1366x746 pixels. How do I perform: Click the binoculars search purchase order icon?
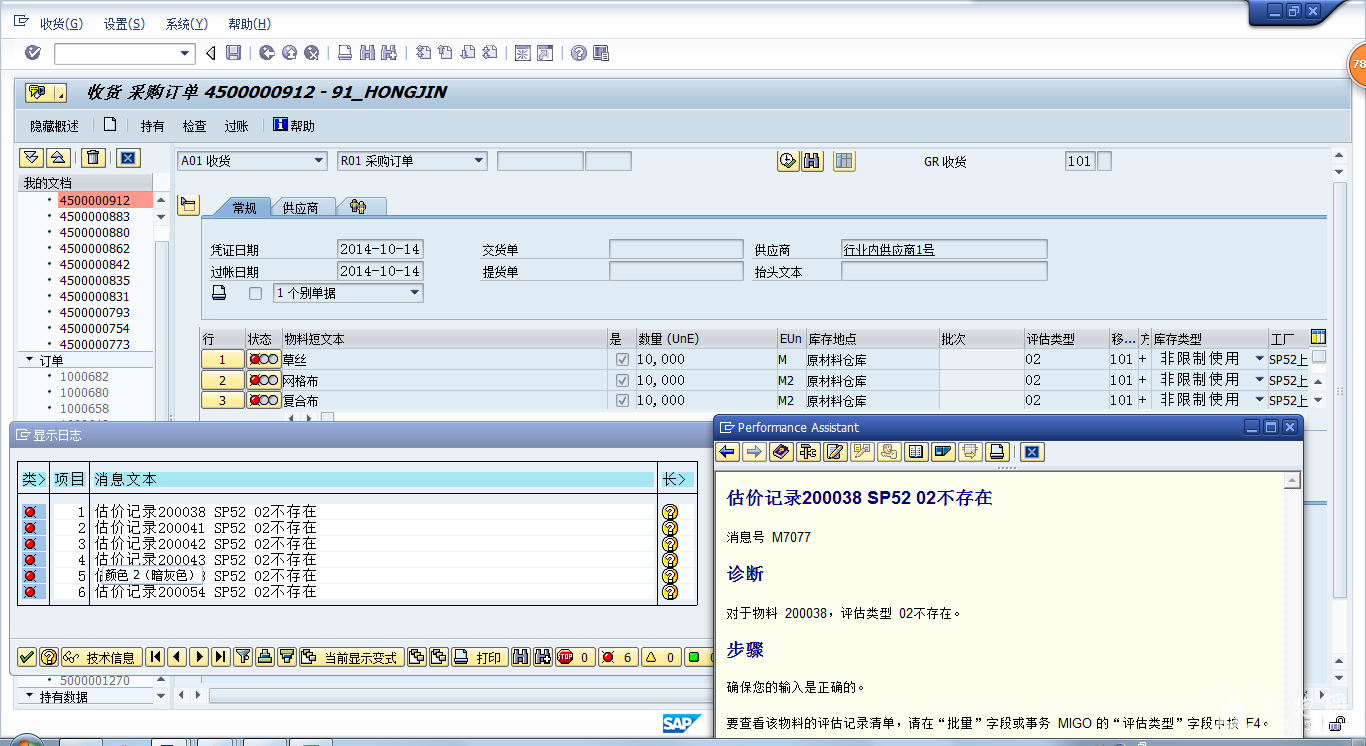(x=812, y=161)
